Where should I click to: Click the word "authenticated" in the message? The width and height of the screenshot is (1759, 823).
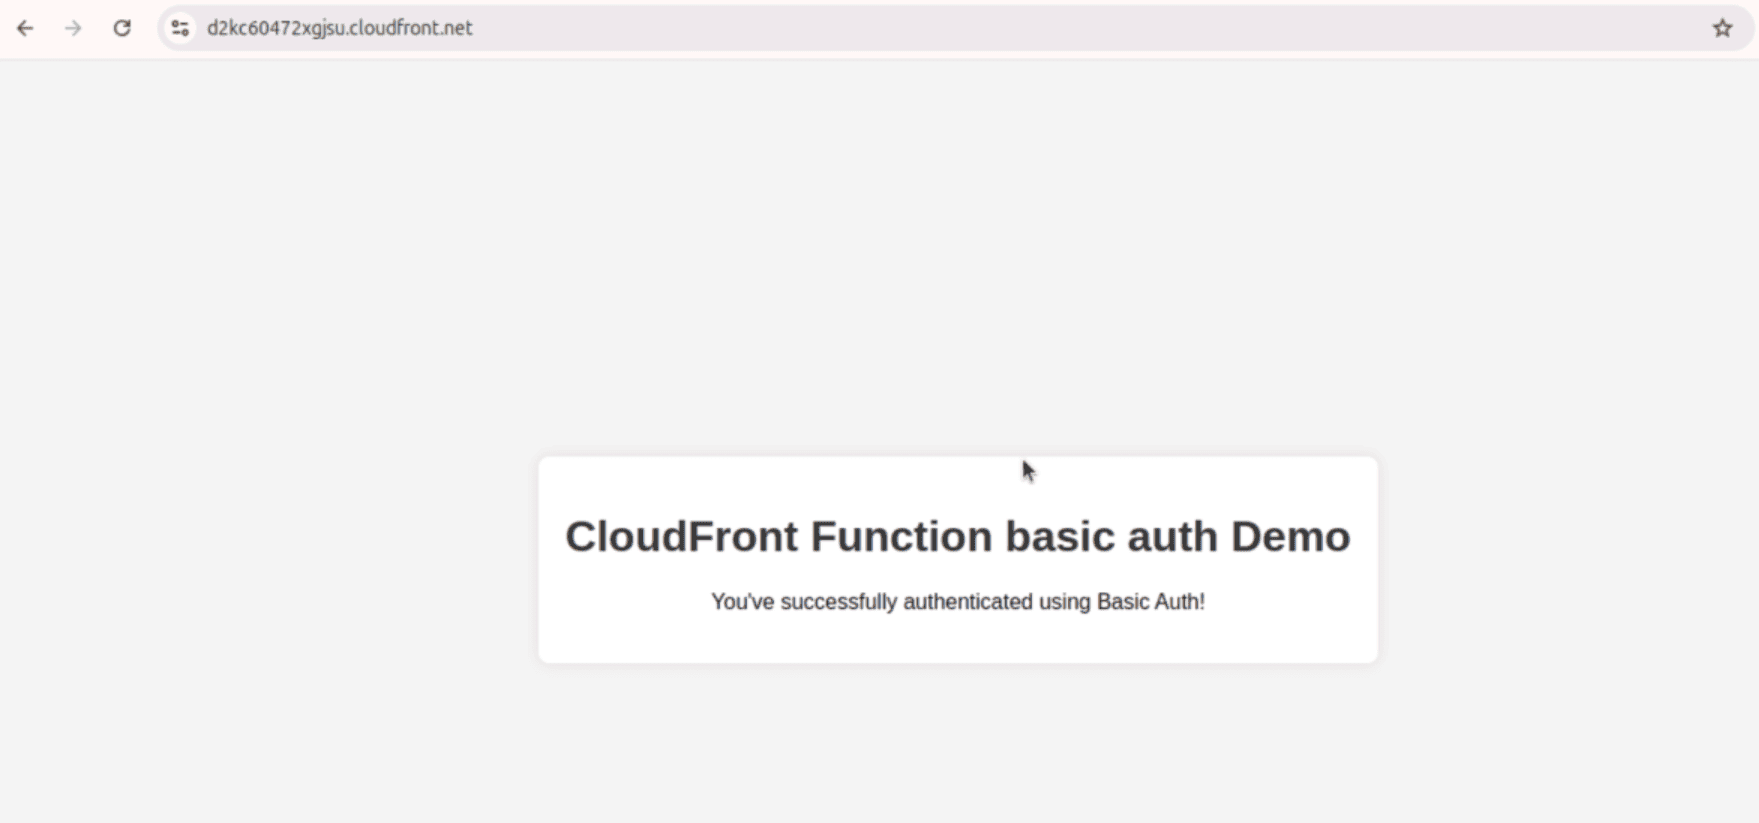pyautogui.click(x=967, y=602)
